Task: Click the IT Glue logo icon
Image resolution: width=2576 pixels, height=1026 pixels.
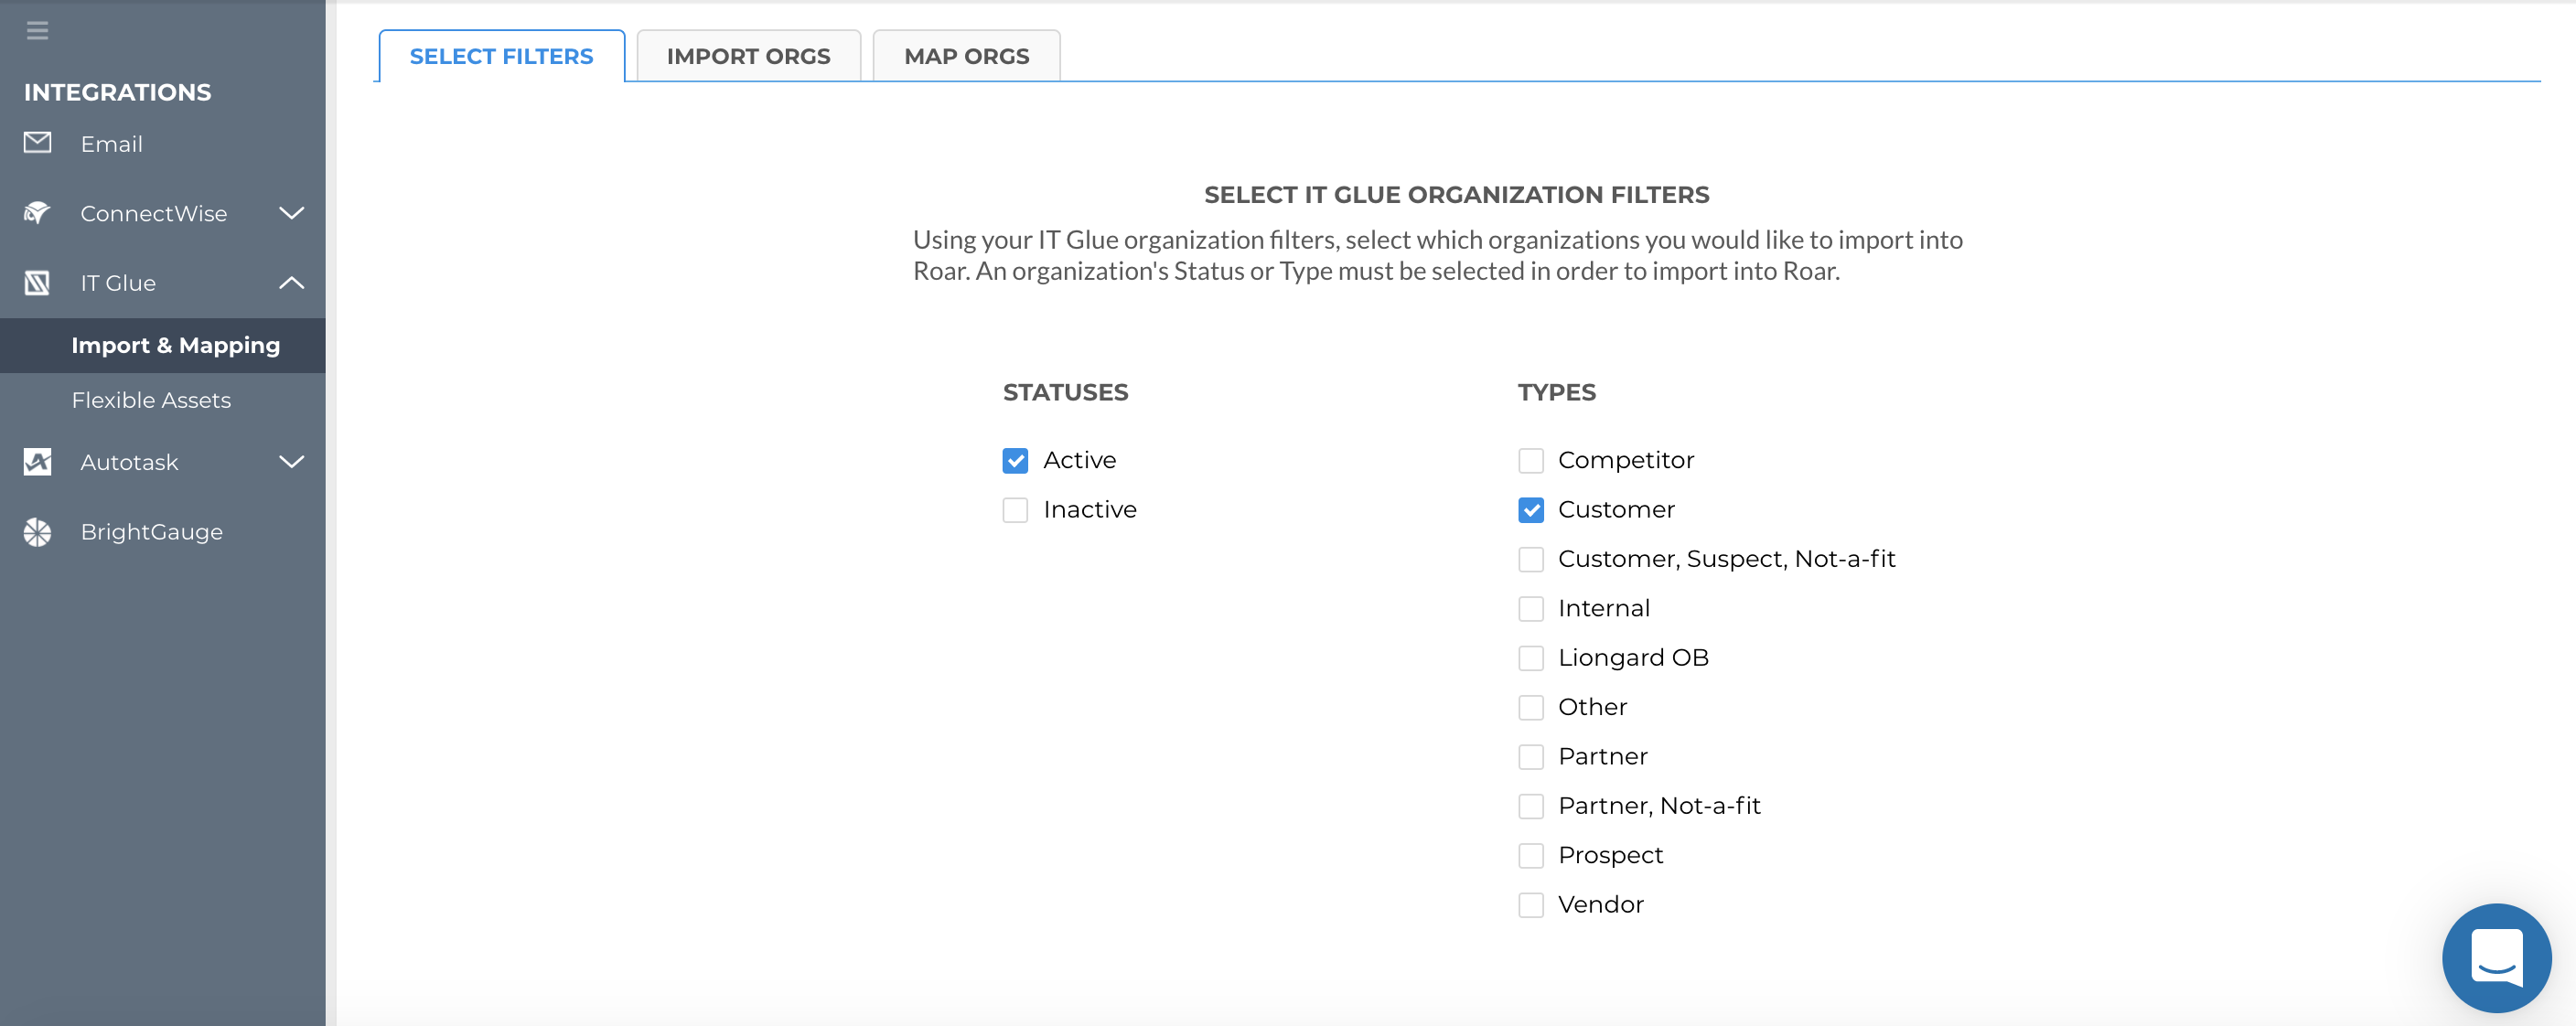Action: pyautogui.click(x=37, y=283)
